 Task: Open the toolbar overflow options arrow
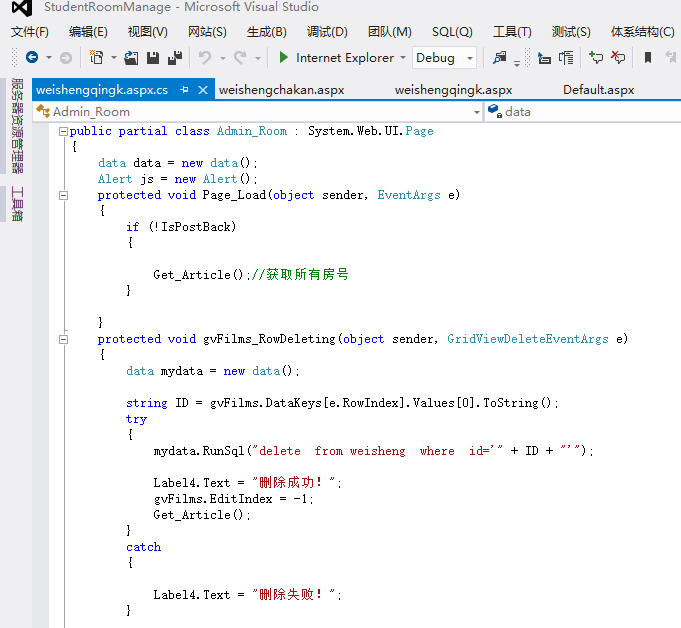517,63
